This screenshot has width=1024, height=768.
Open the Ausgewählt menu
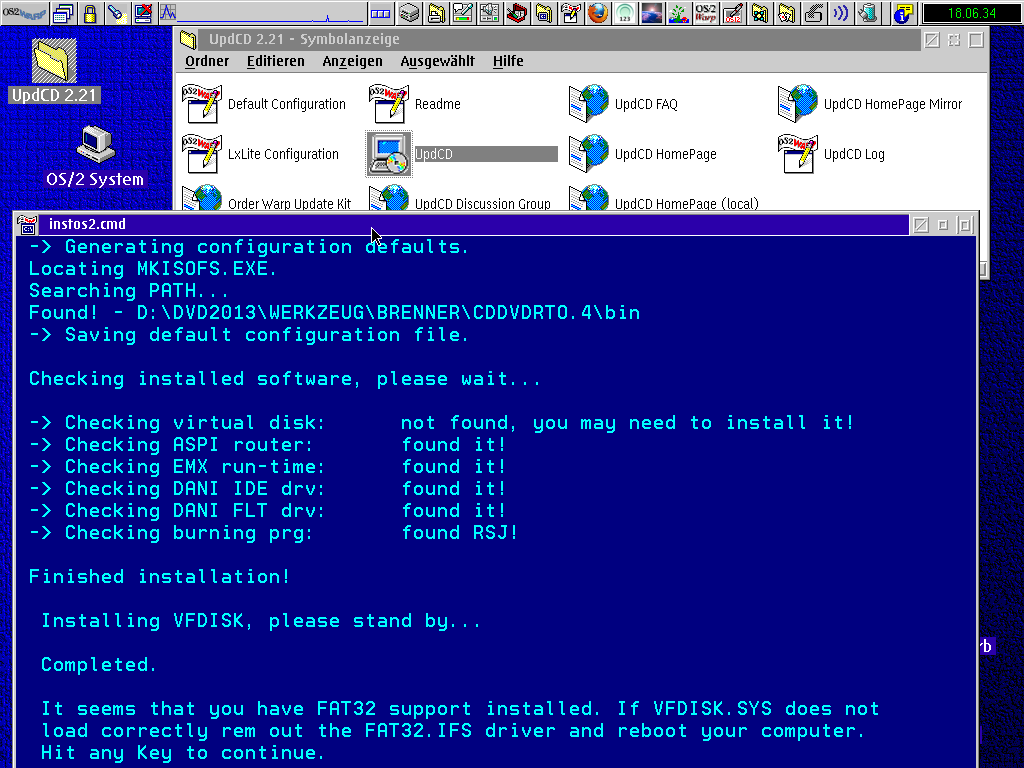(x=438, y=61)
